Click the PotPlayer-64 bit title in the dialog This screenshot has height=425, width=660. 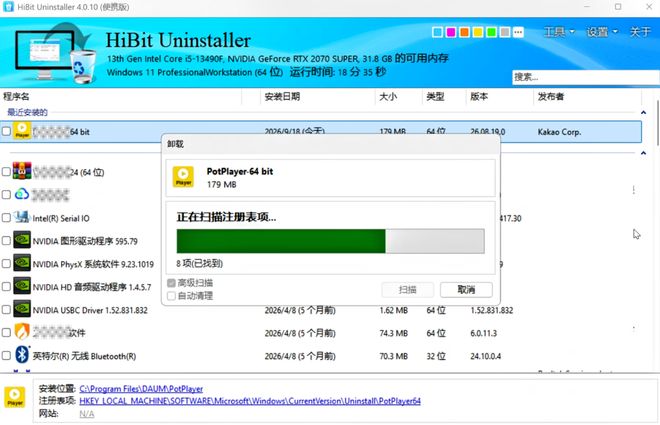pyautogui.click(x=240, y=171)
